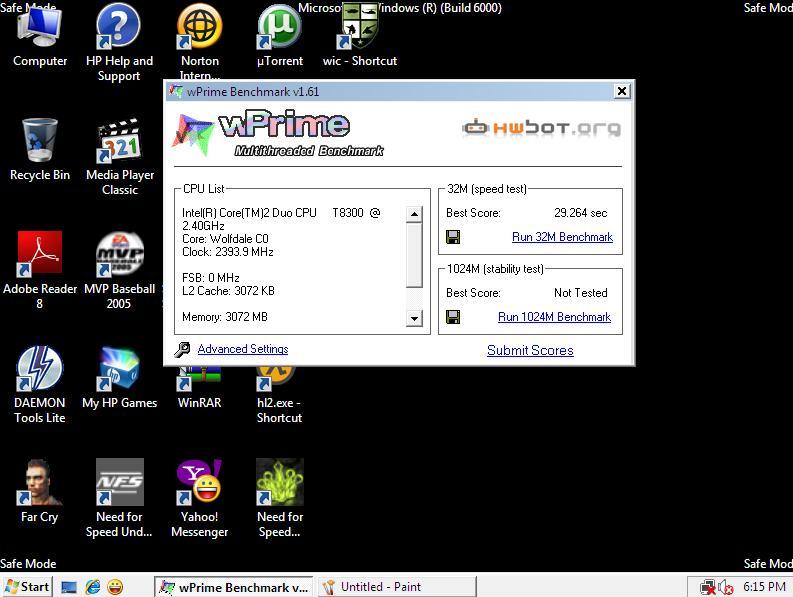Run the 1024M Benchmark
793x597 pixels.
[554, 317]
